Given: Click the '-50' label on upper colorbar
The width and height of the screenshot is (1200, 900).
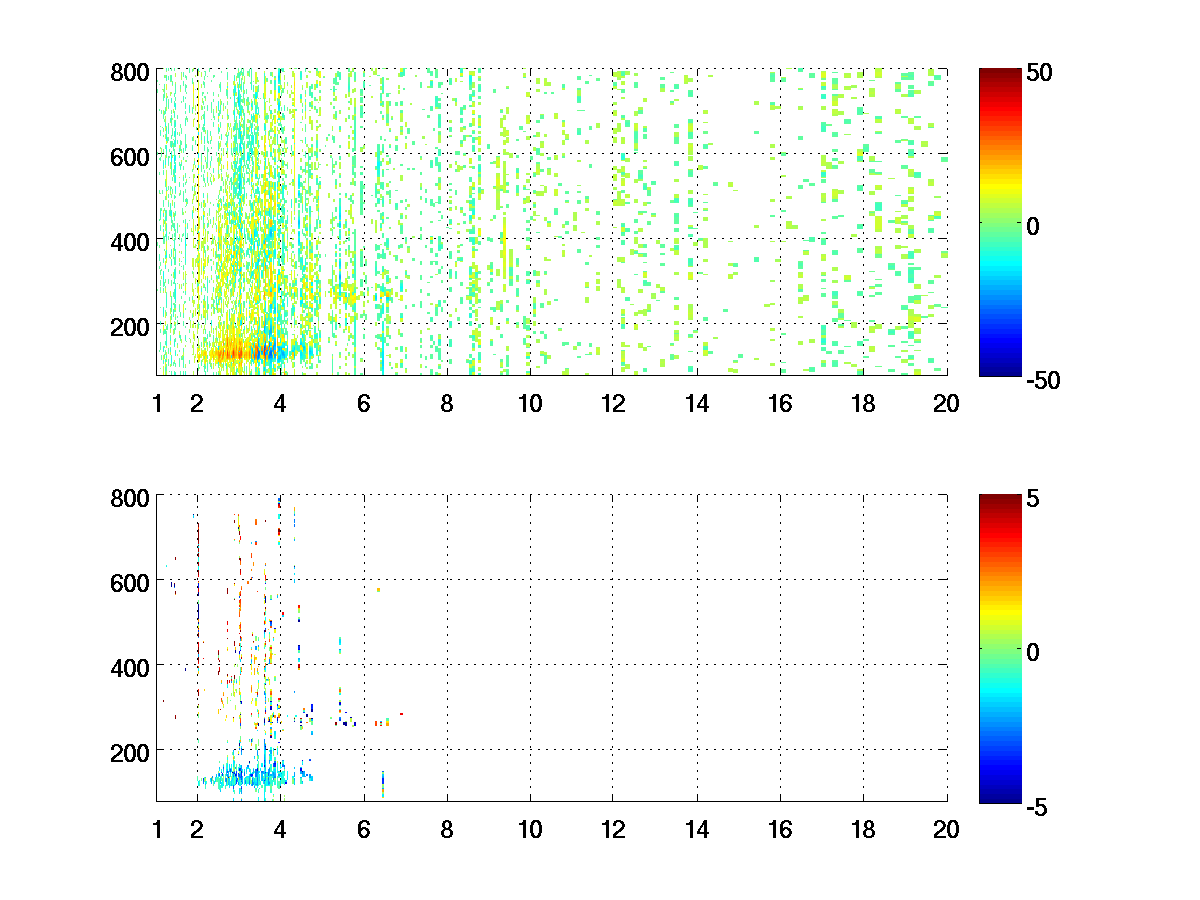Looking at the screenshot, I should coord(1044,380).
